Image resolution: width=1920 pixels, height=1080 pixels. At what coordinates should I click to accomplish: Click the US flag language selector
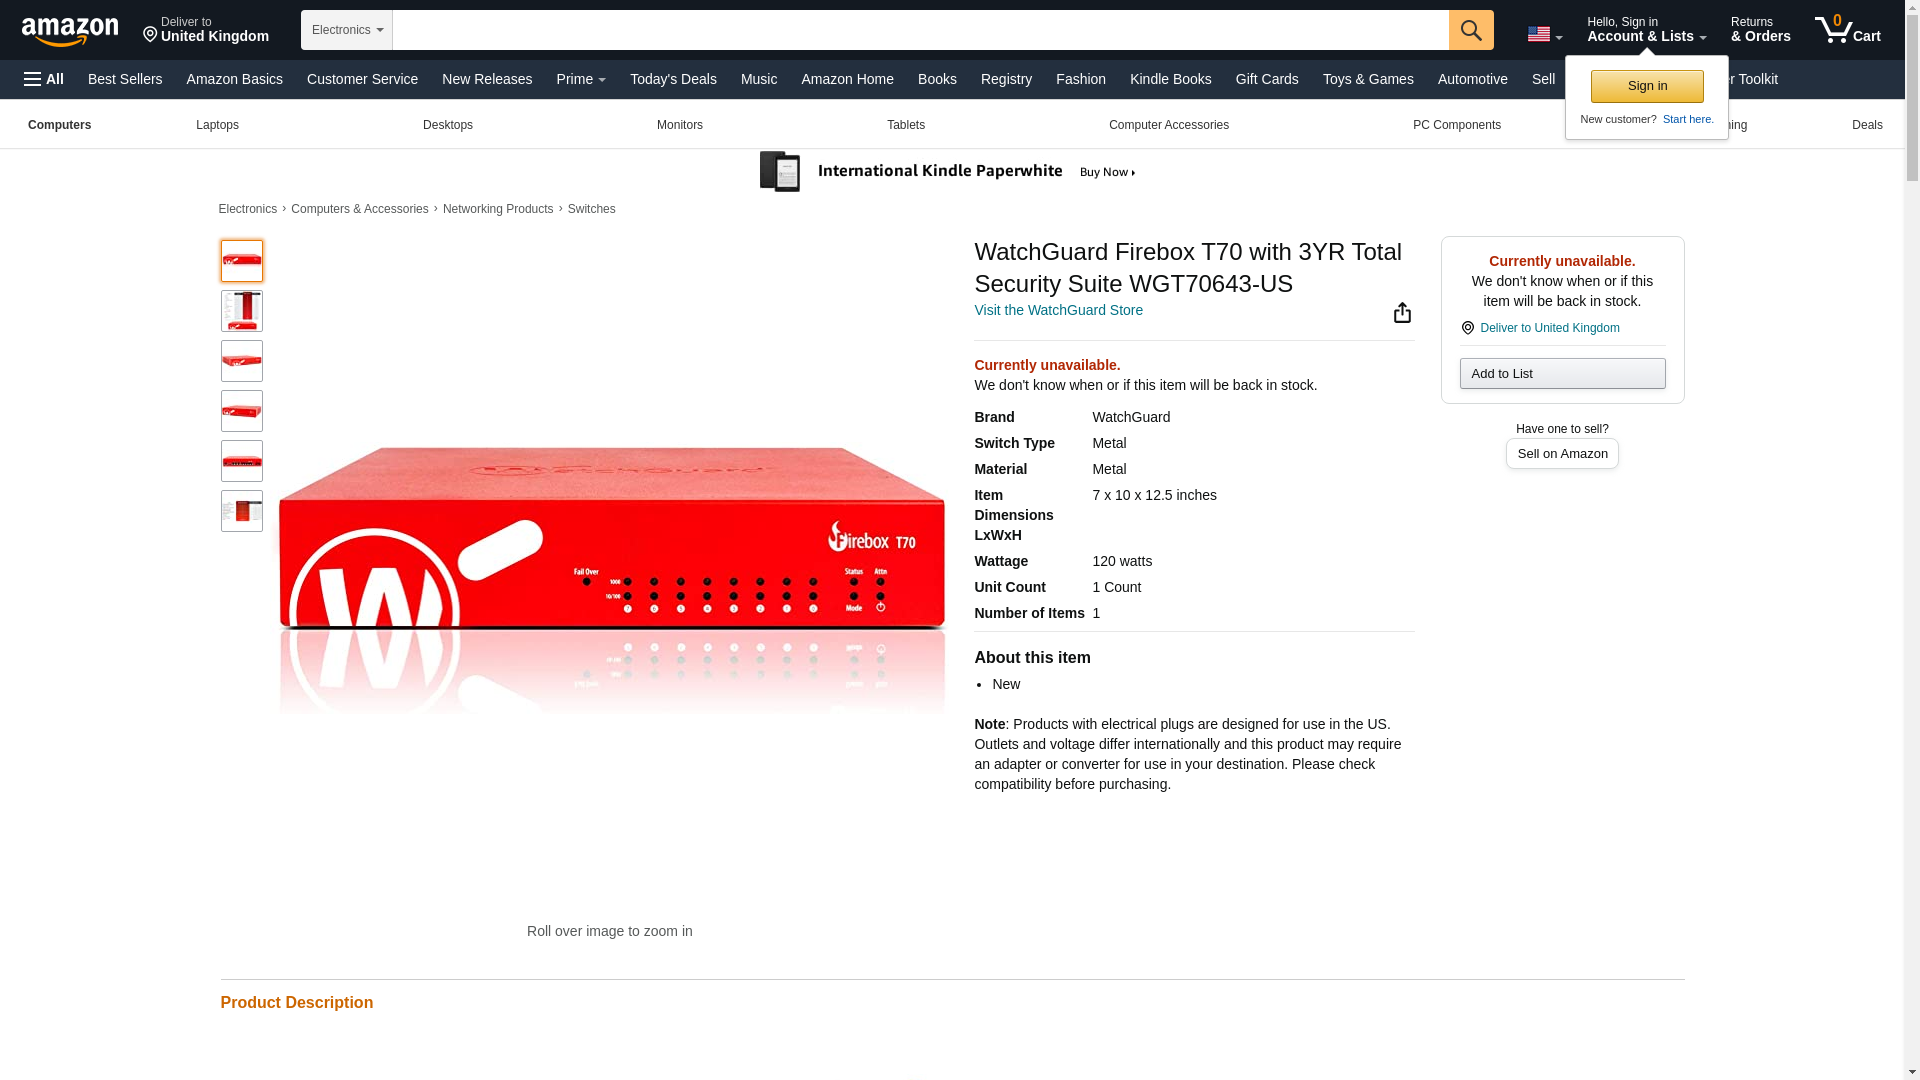click(1544, 34)
